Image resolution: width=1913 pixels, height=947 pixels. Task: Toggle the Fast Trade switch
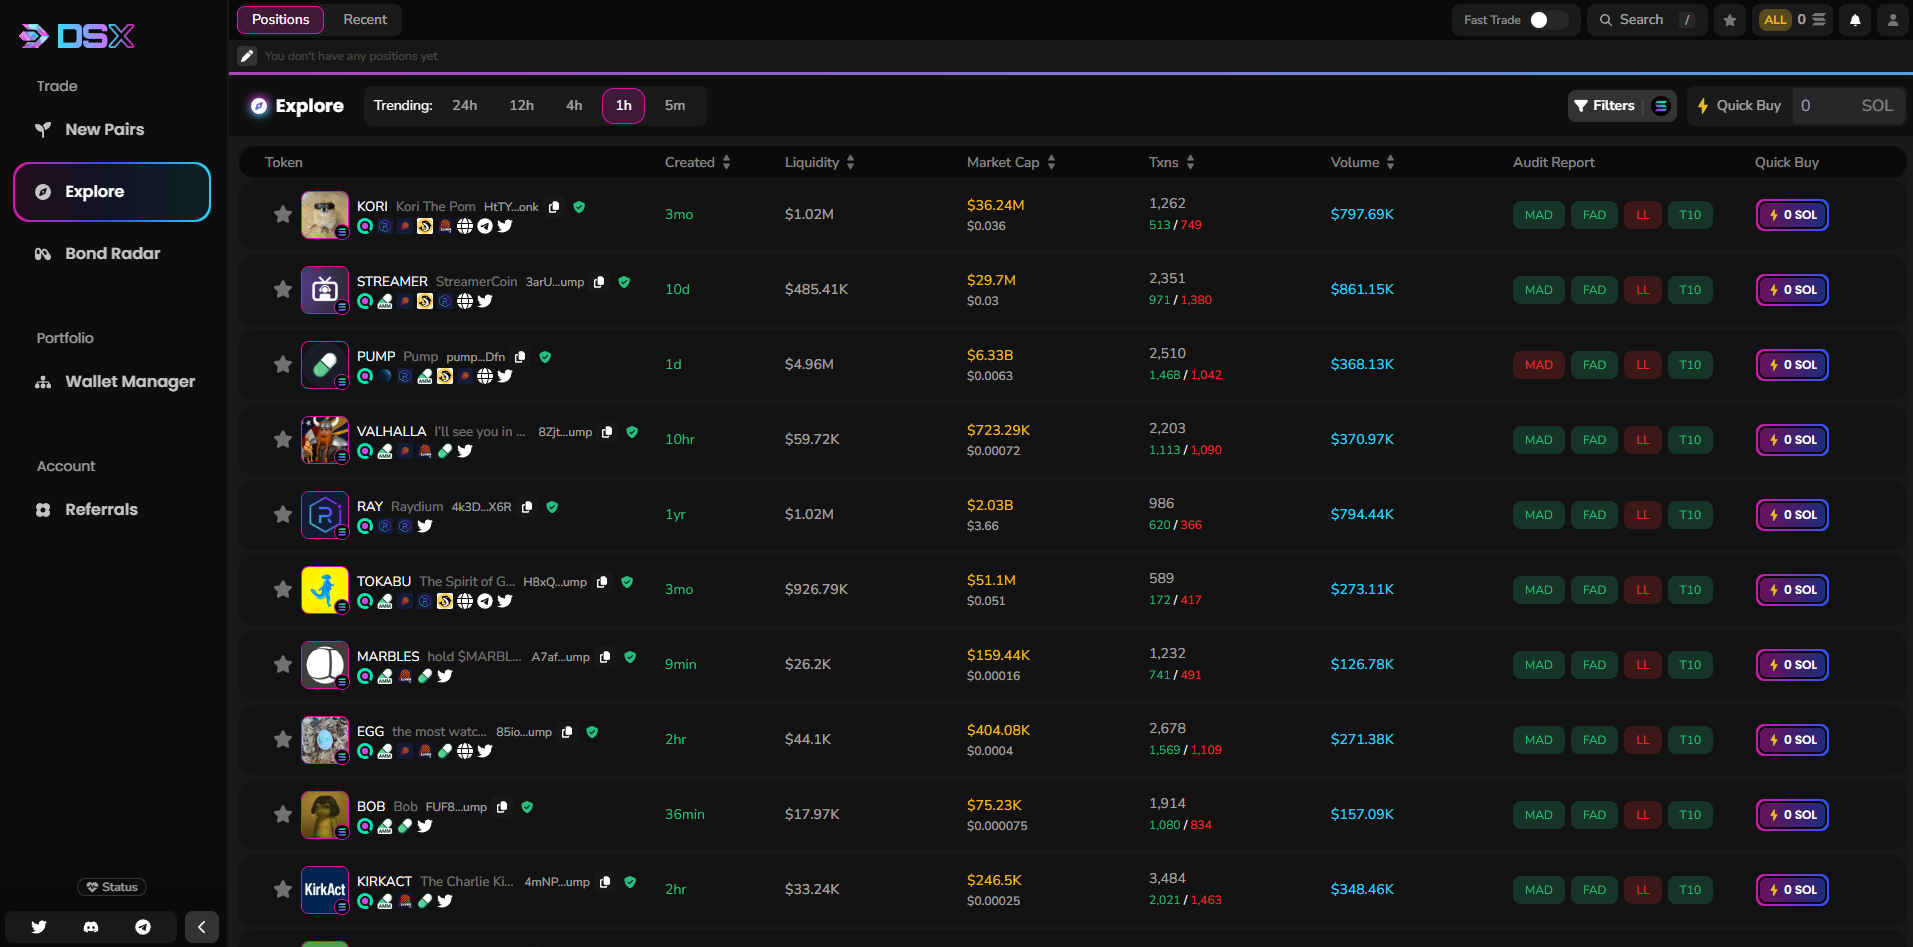click(1545, 20)
